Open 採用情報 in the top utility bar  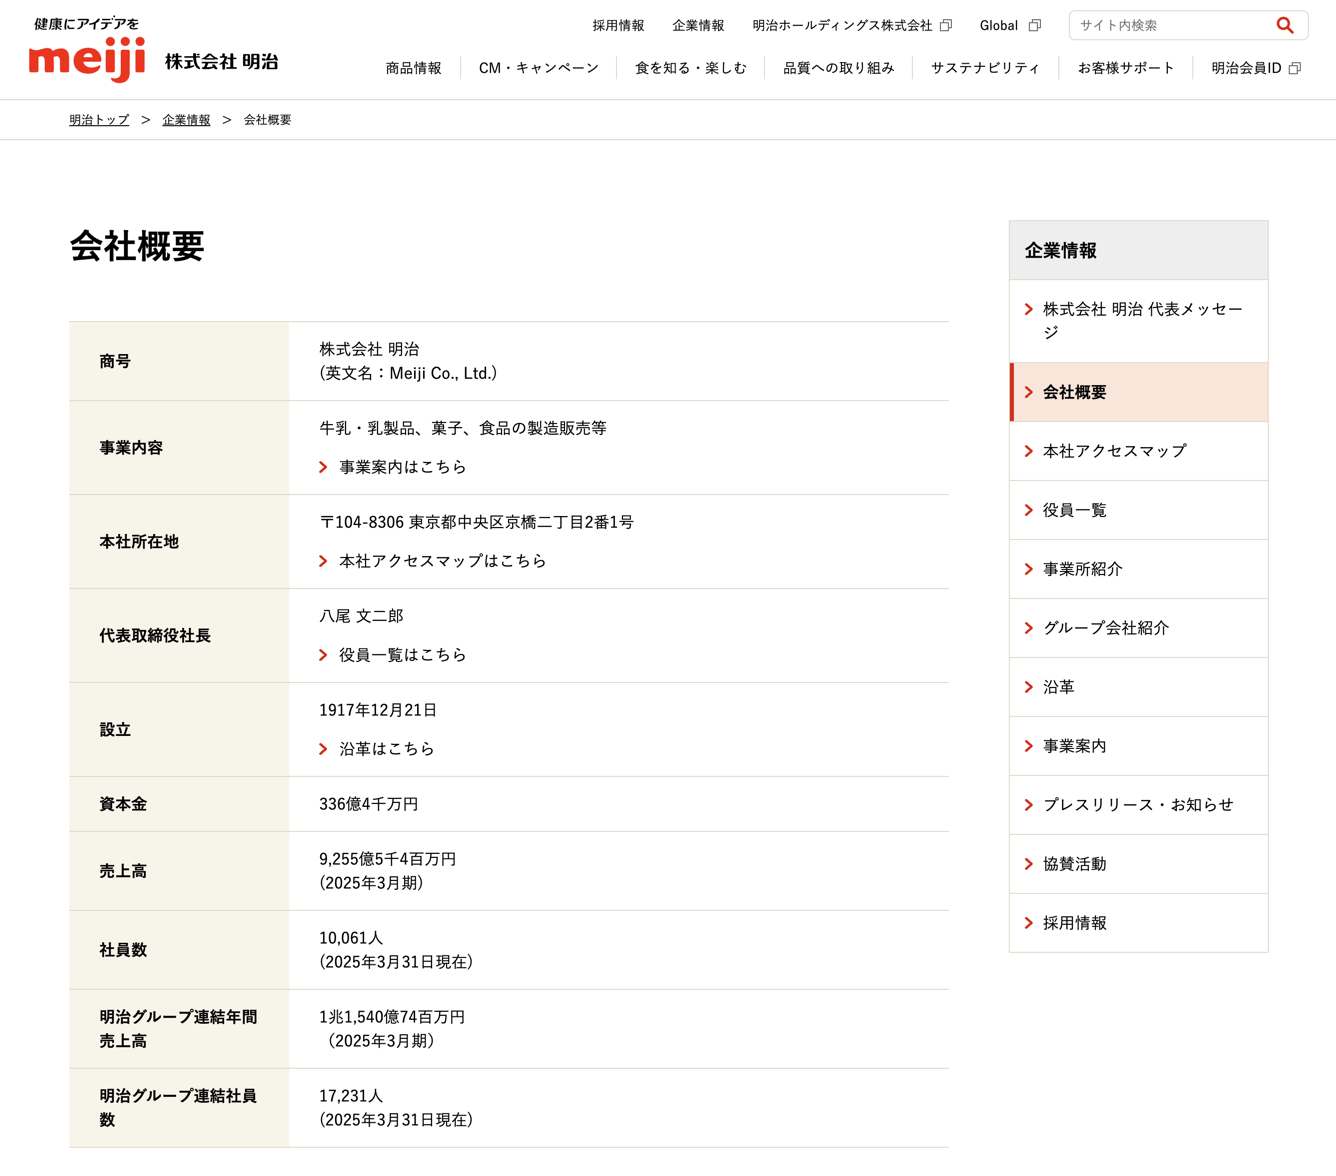[x=618, y=26]
